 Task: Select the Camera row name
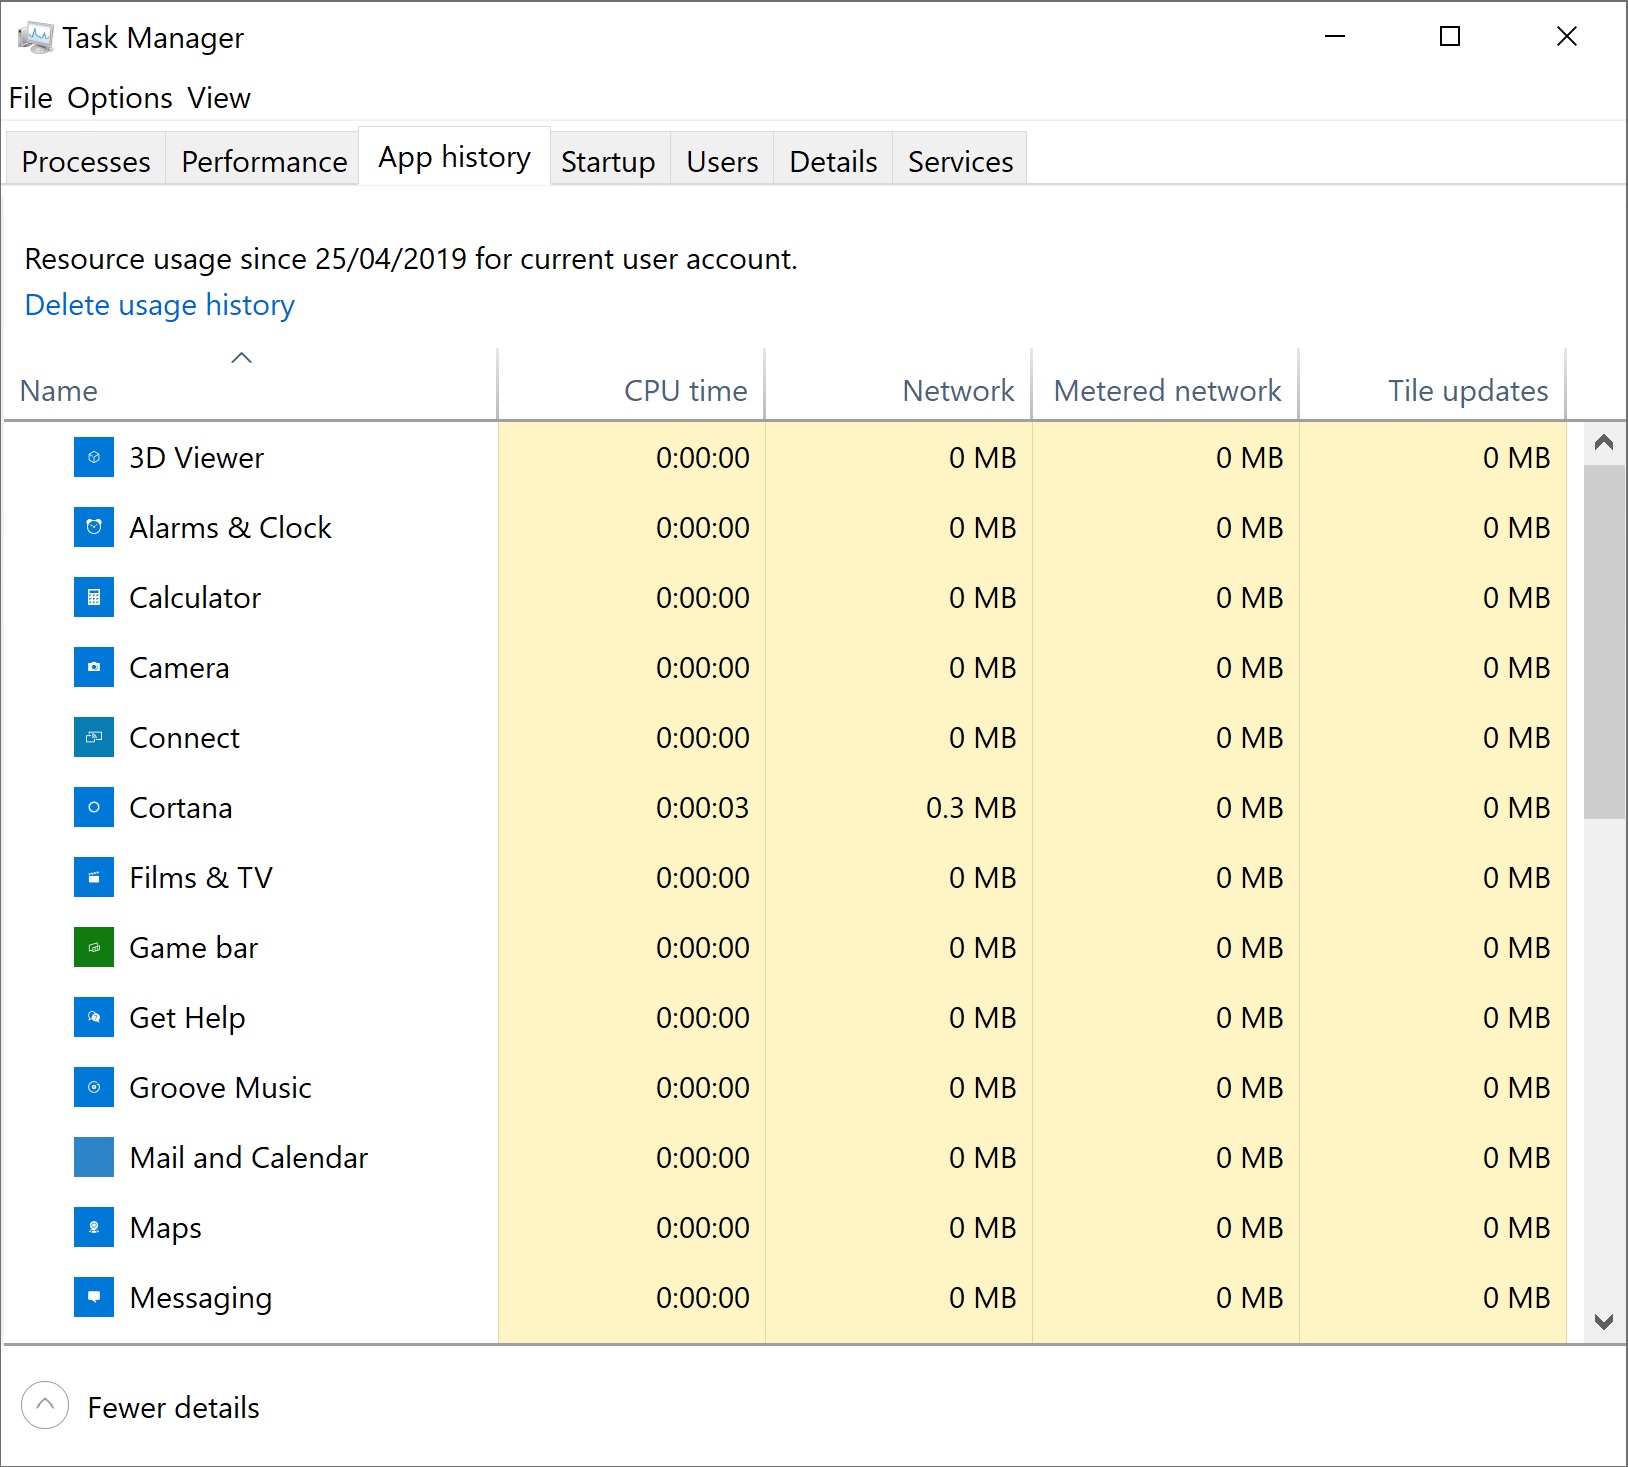coord(179,667)
